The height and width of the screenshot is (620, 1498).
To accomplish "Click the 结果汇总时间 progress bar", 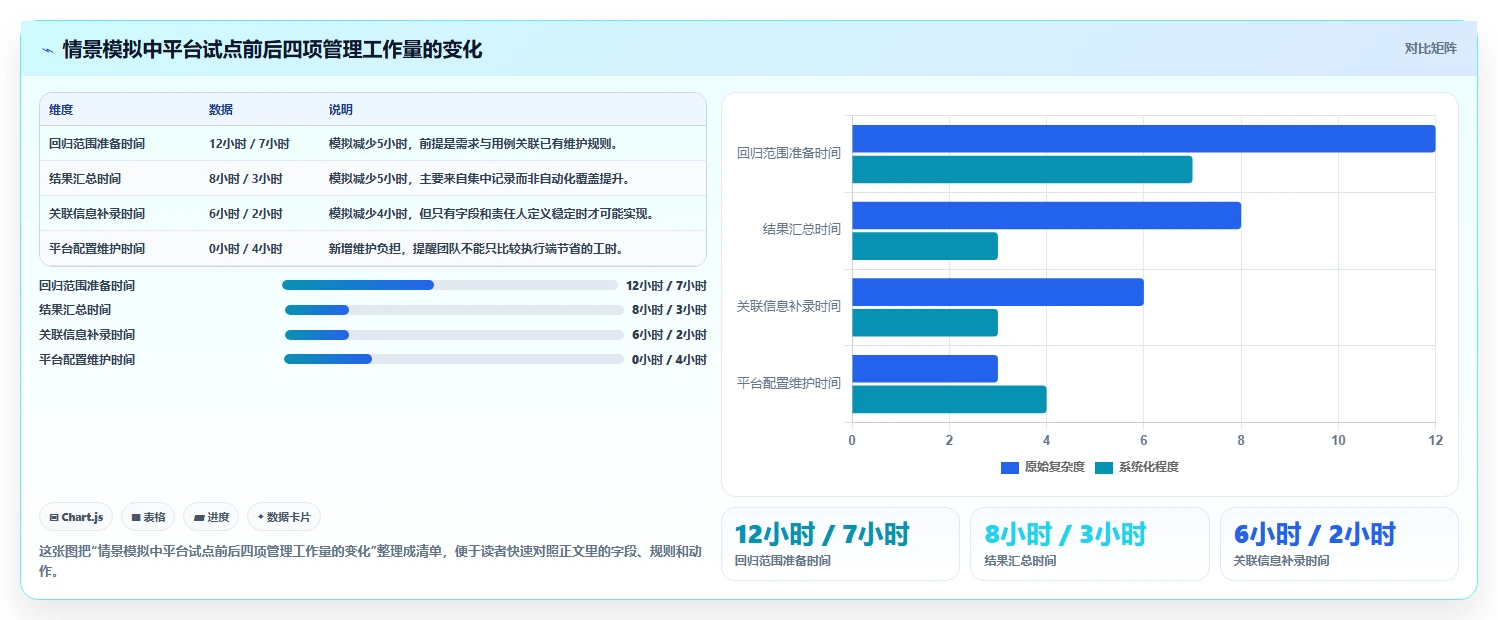I will [454, 310].
